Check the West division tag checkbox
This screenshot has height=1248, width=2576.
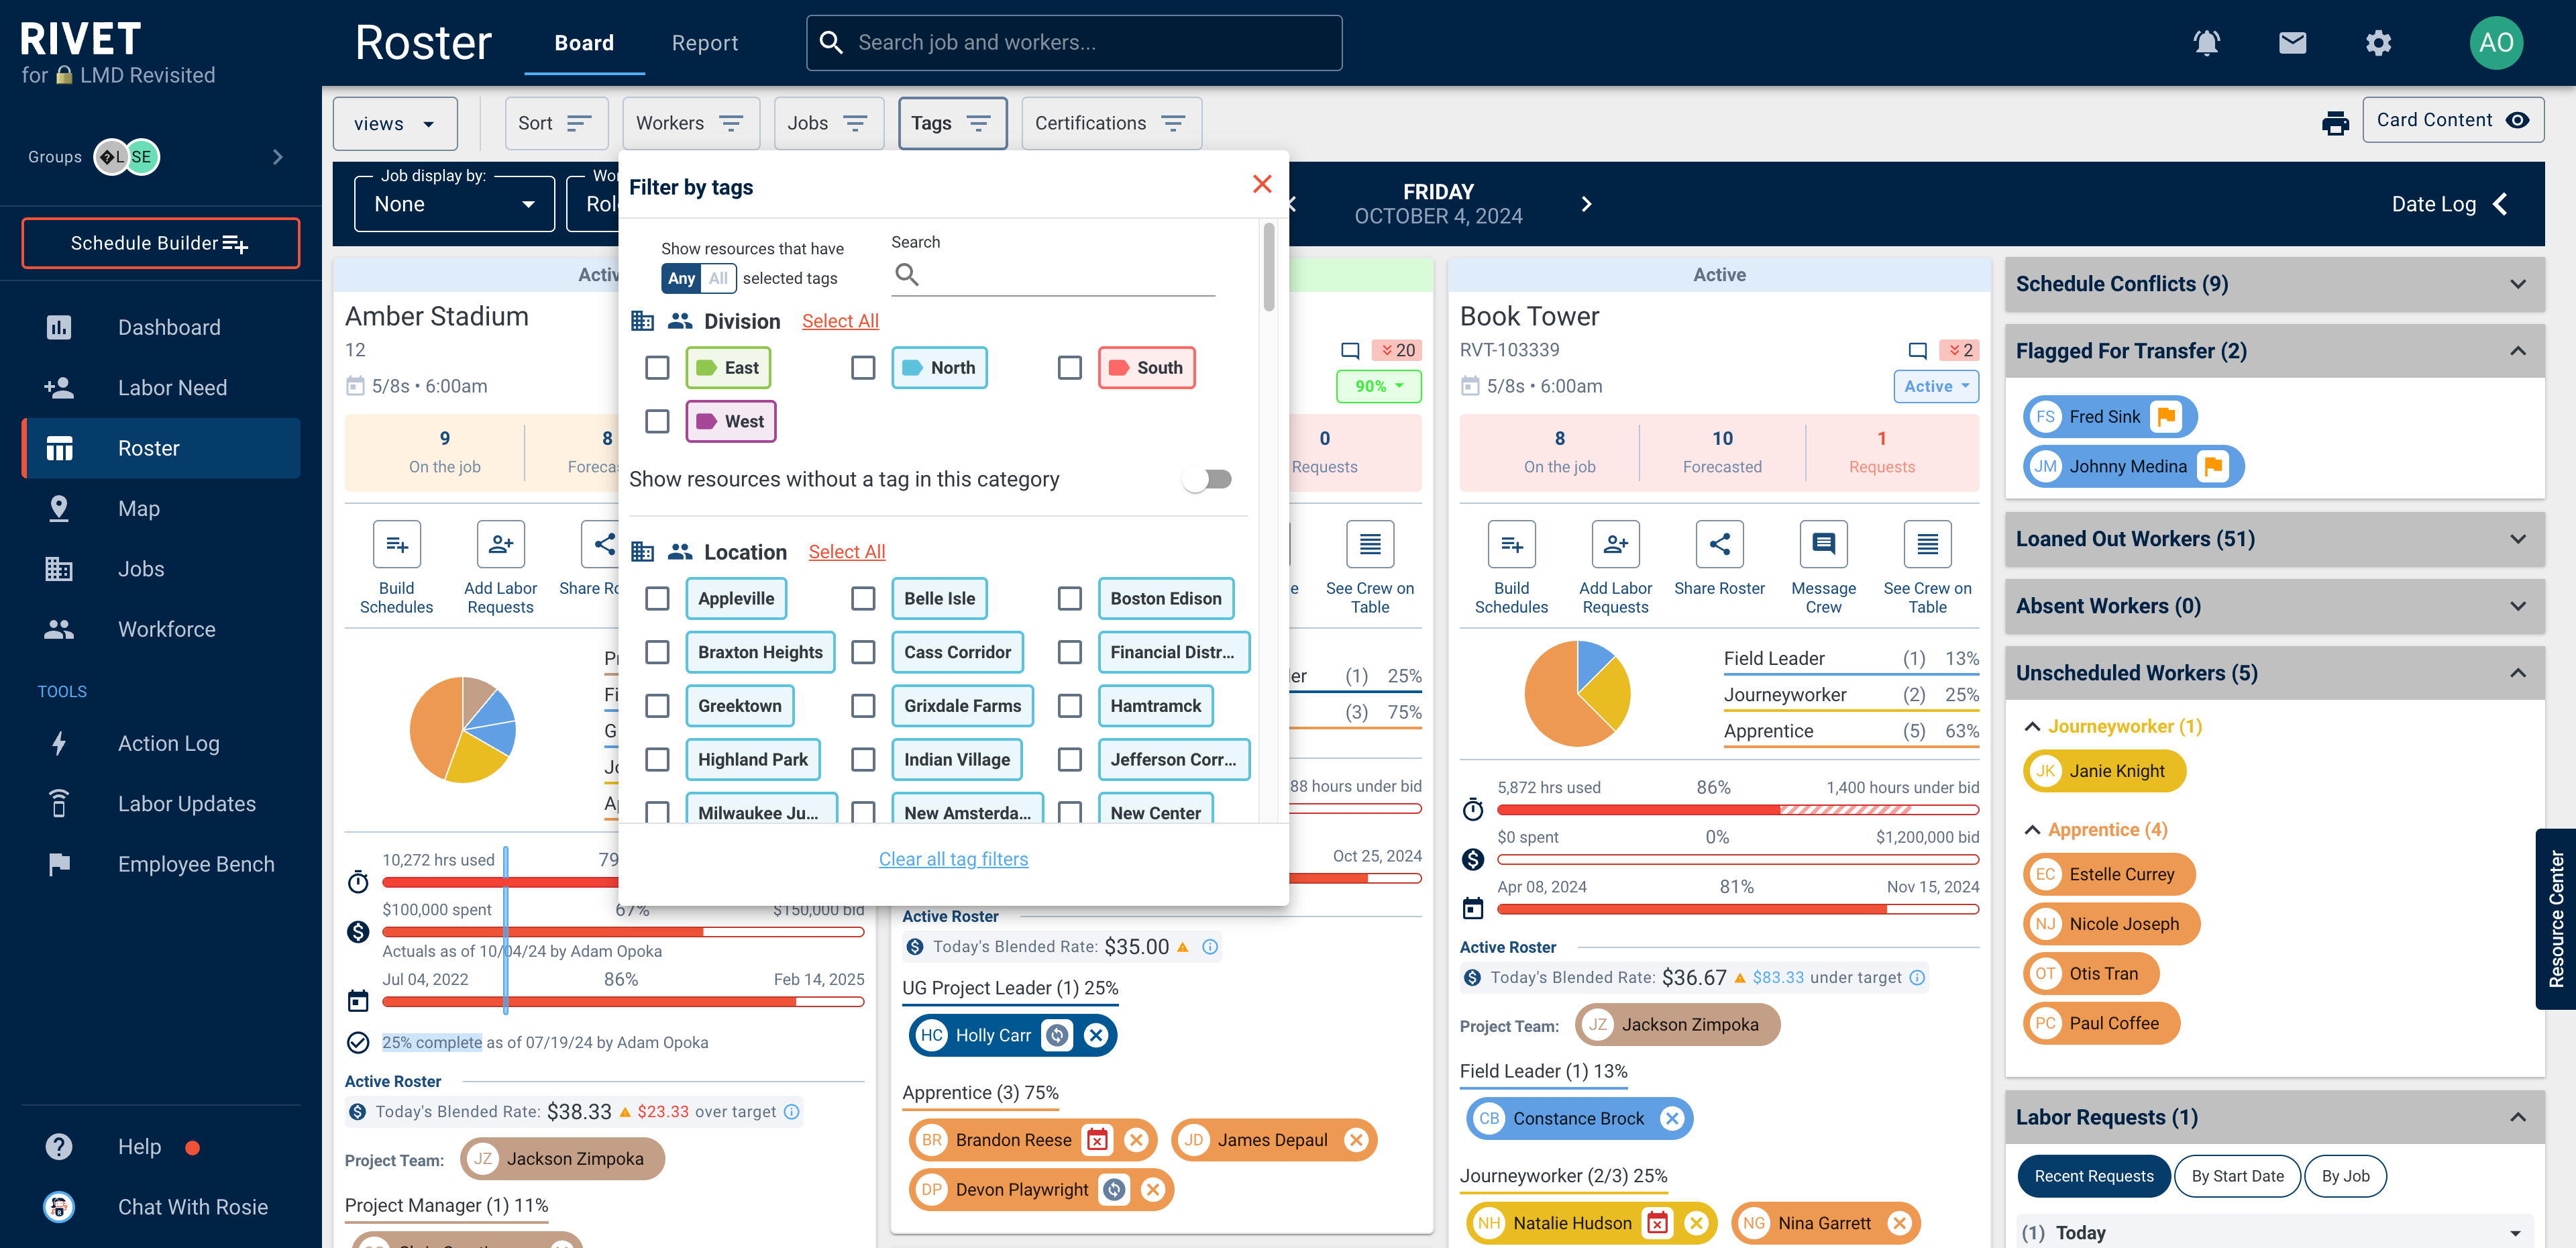pyautogui.click(x=657, y=421)
